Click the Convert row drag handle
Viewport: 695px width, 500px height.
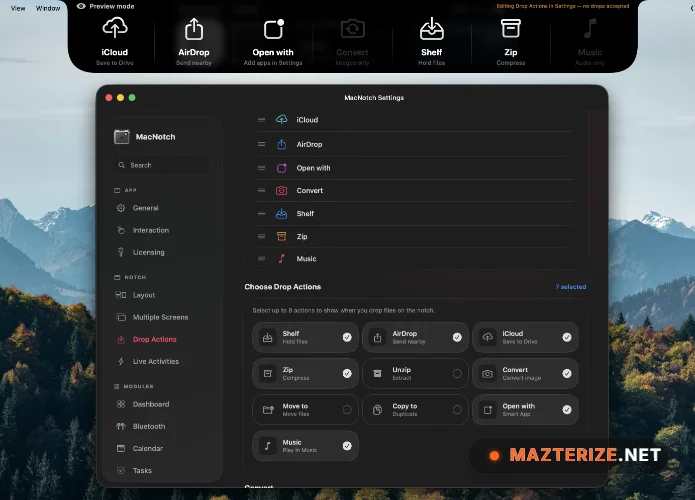click(262, 190)
